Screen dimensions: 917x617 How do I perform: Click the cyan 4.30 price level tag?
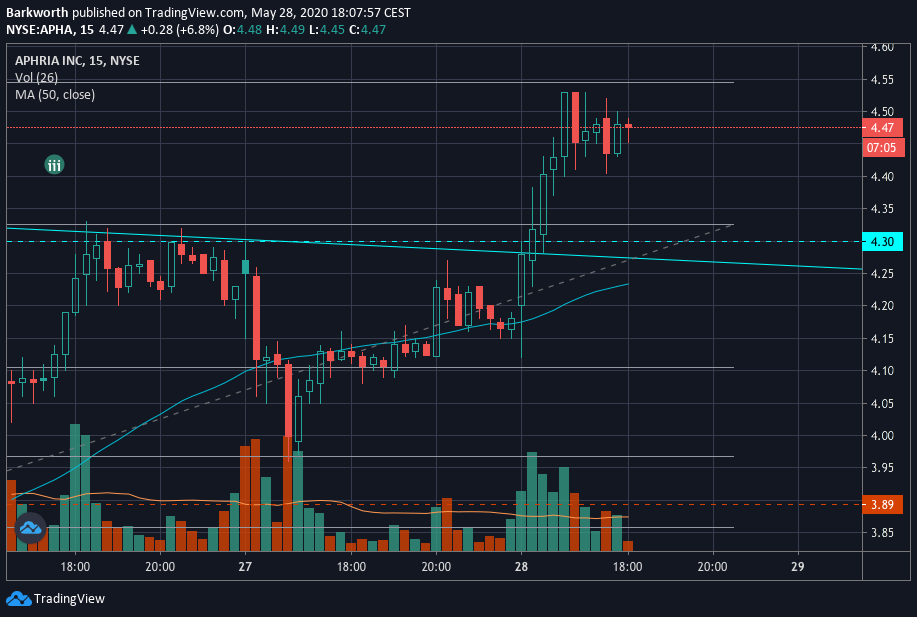click(x=882, y=242)
